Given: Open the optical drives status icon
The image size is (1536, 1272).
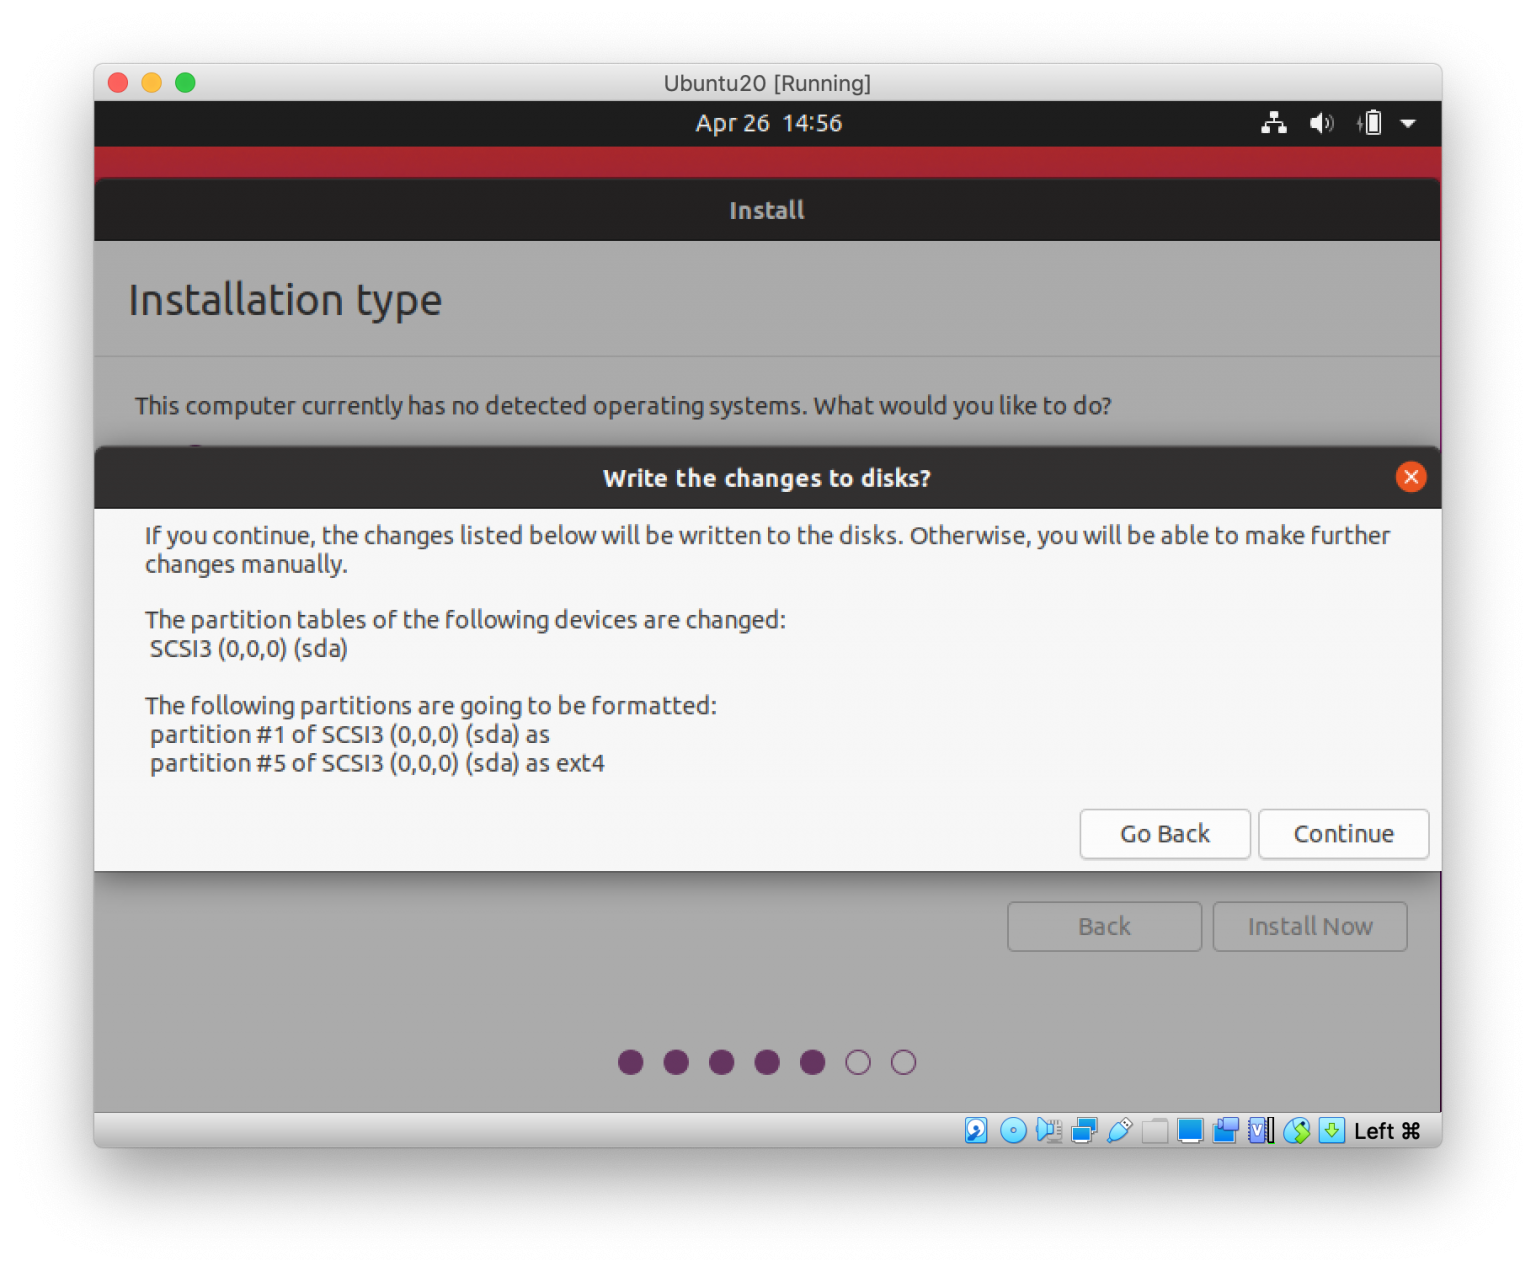Looking at the screenshot, I should tap(1013, 1130).
